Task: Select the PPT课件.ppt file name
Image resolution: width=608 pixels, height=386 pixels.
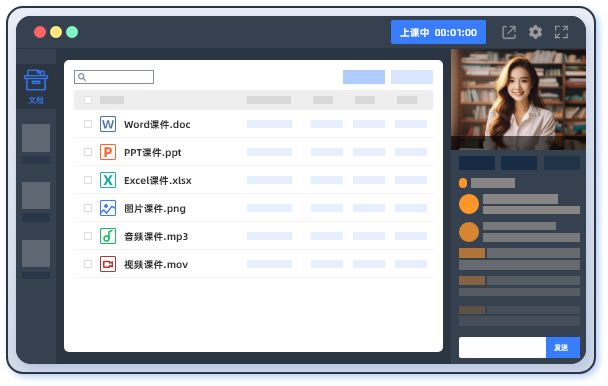Action: (152, 152)
